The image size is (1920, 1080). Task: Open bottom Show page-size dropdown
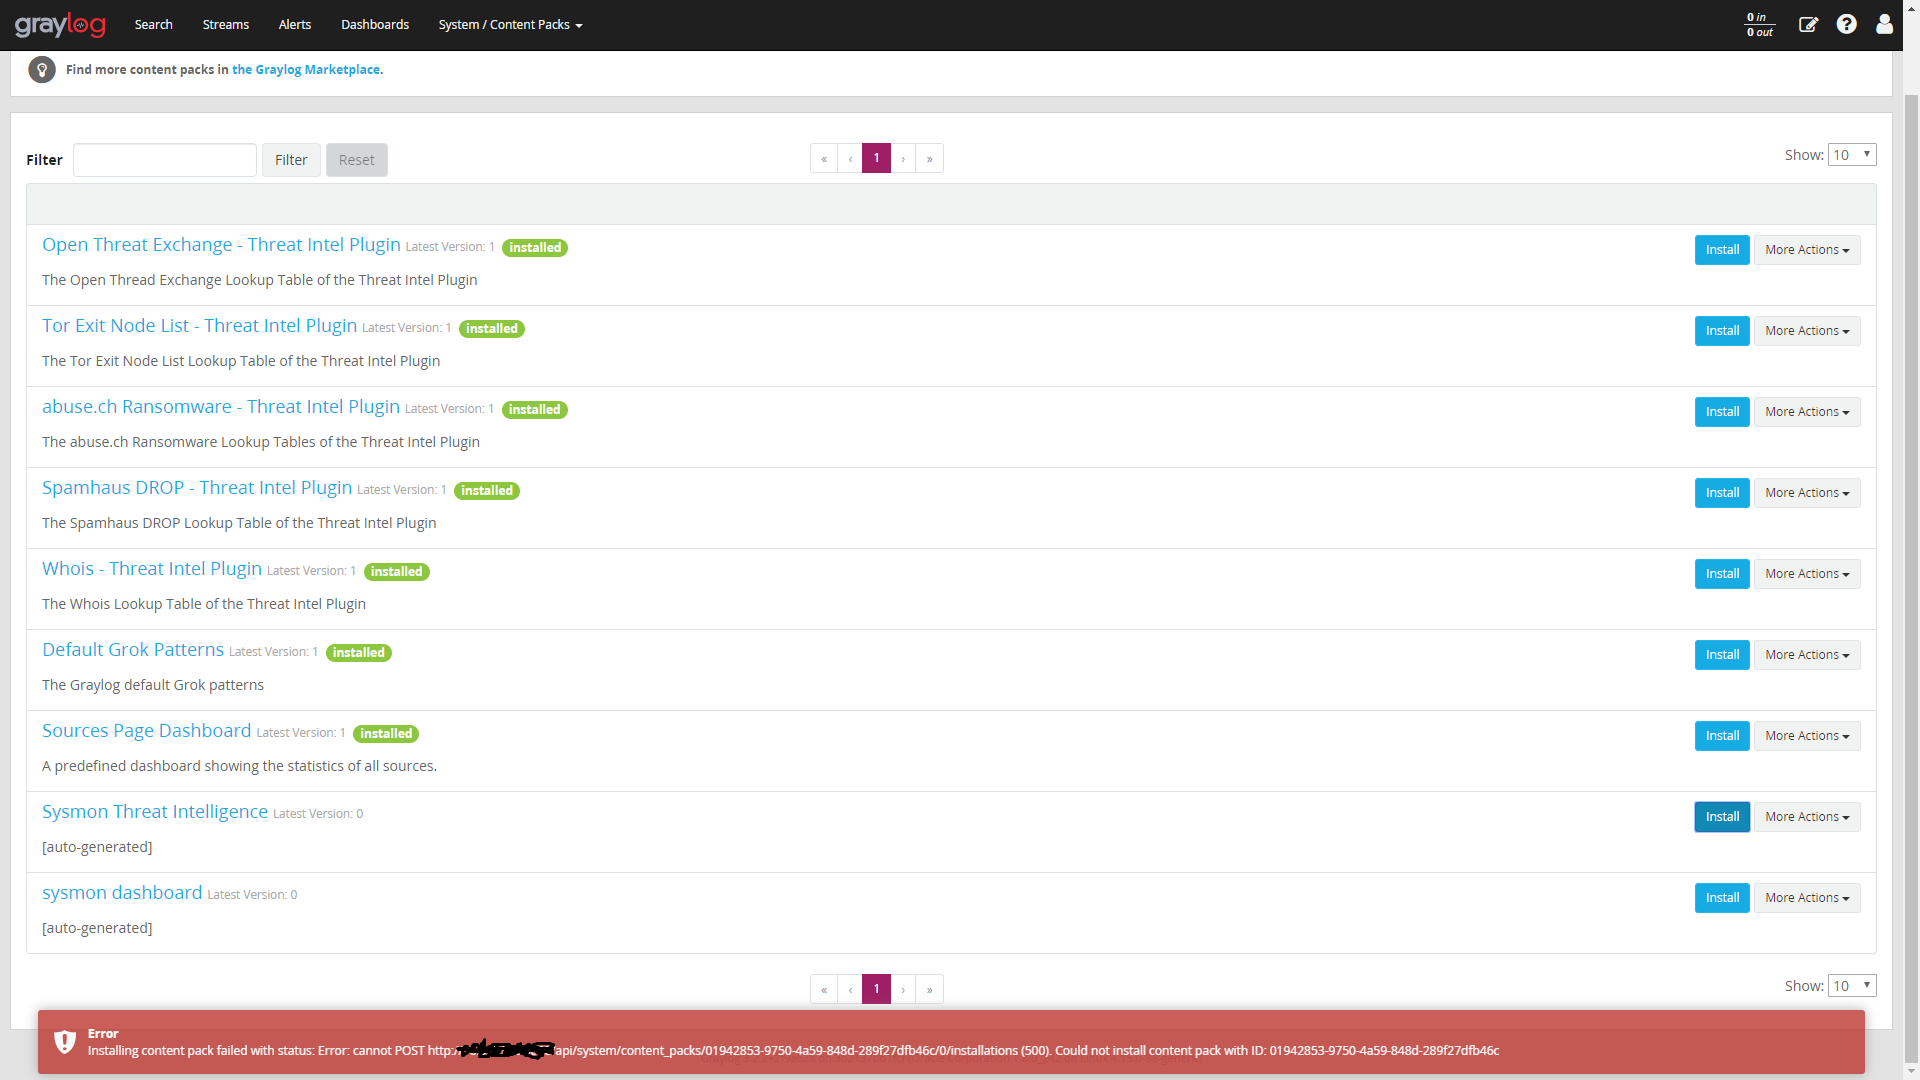[x=1852, y=986]
